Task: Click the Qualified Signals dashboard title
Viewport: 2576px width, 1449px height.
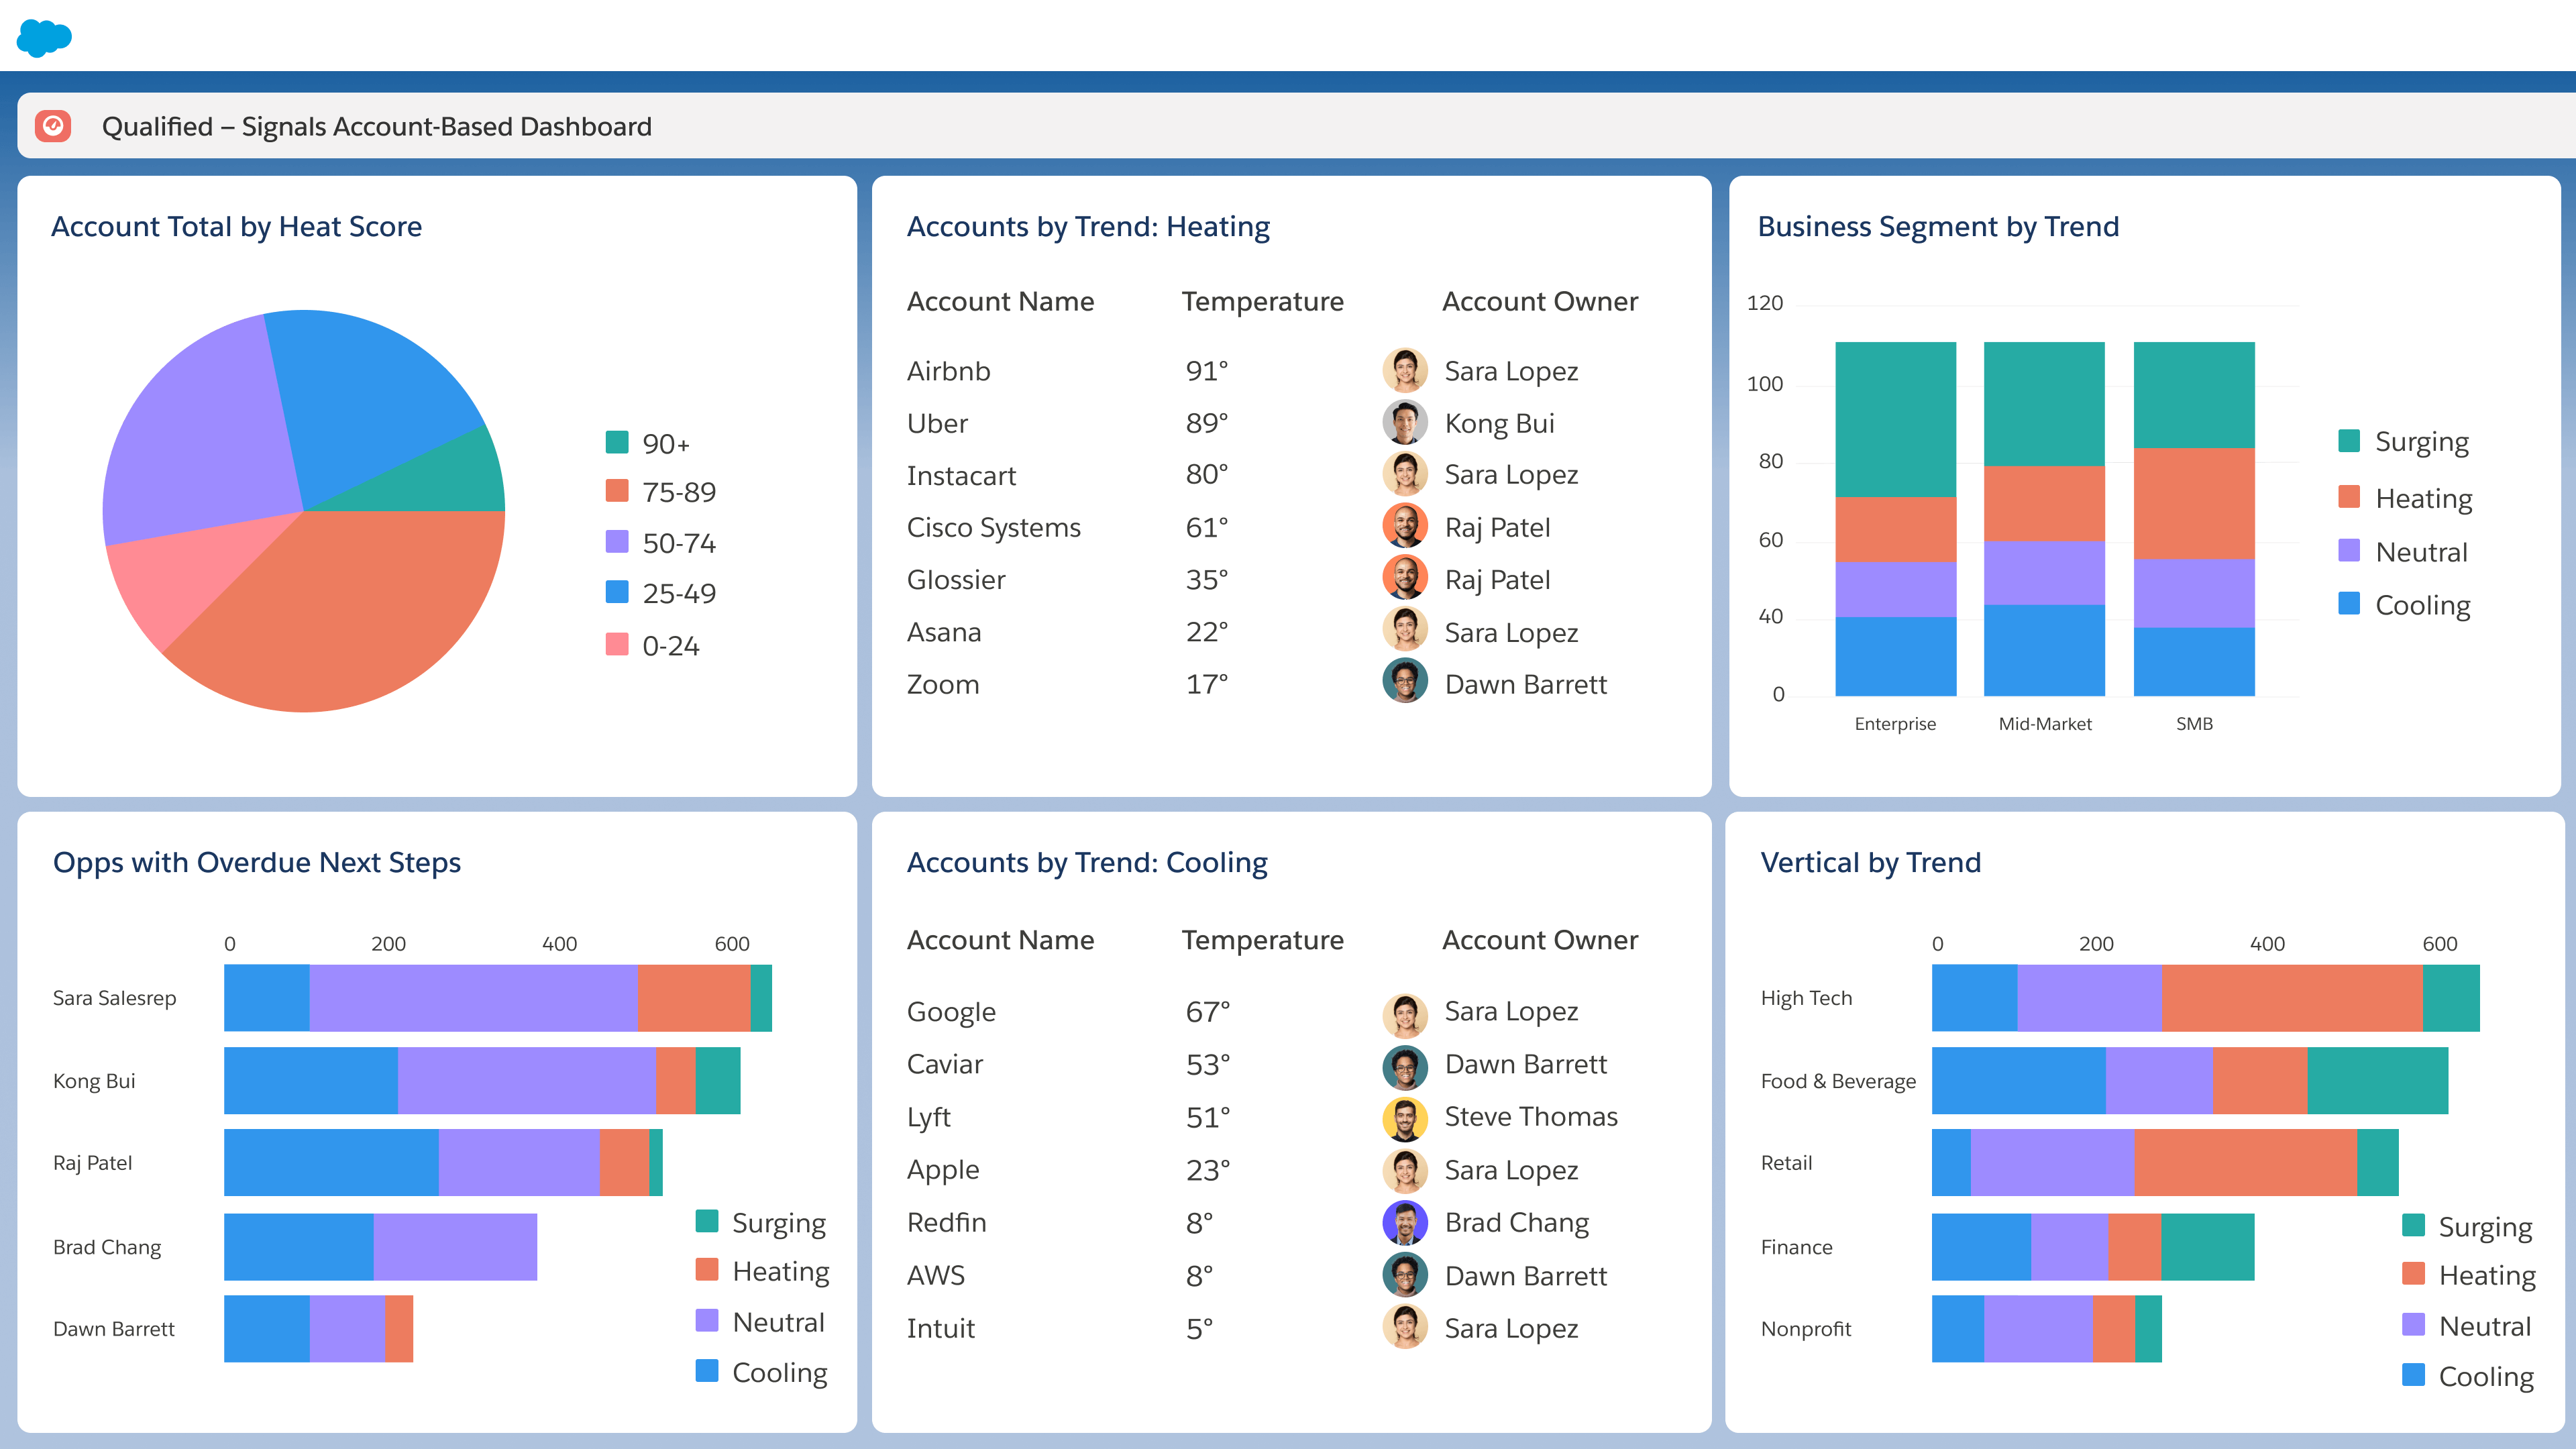Action: pos(376,127)
